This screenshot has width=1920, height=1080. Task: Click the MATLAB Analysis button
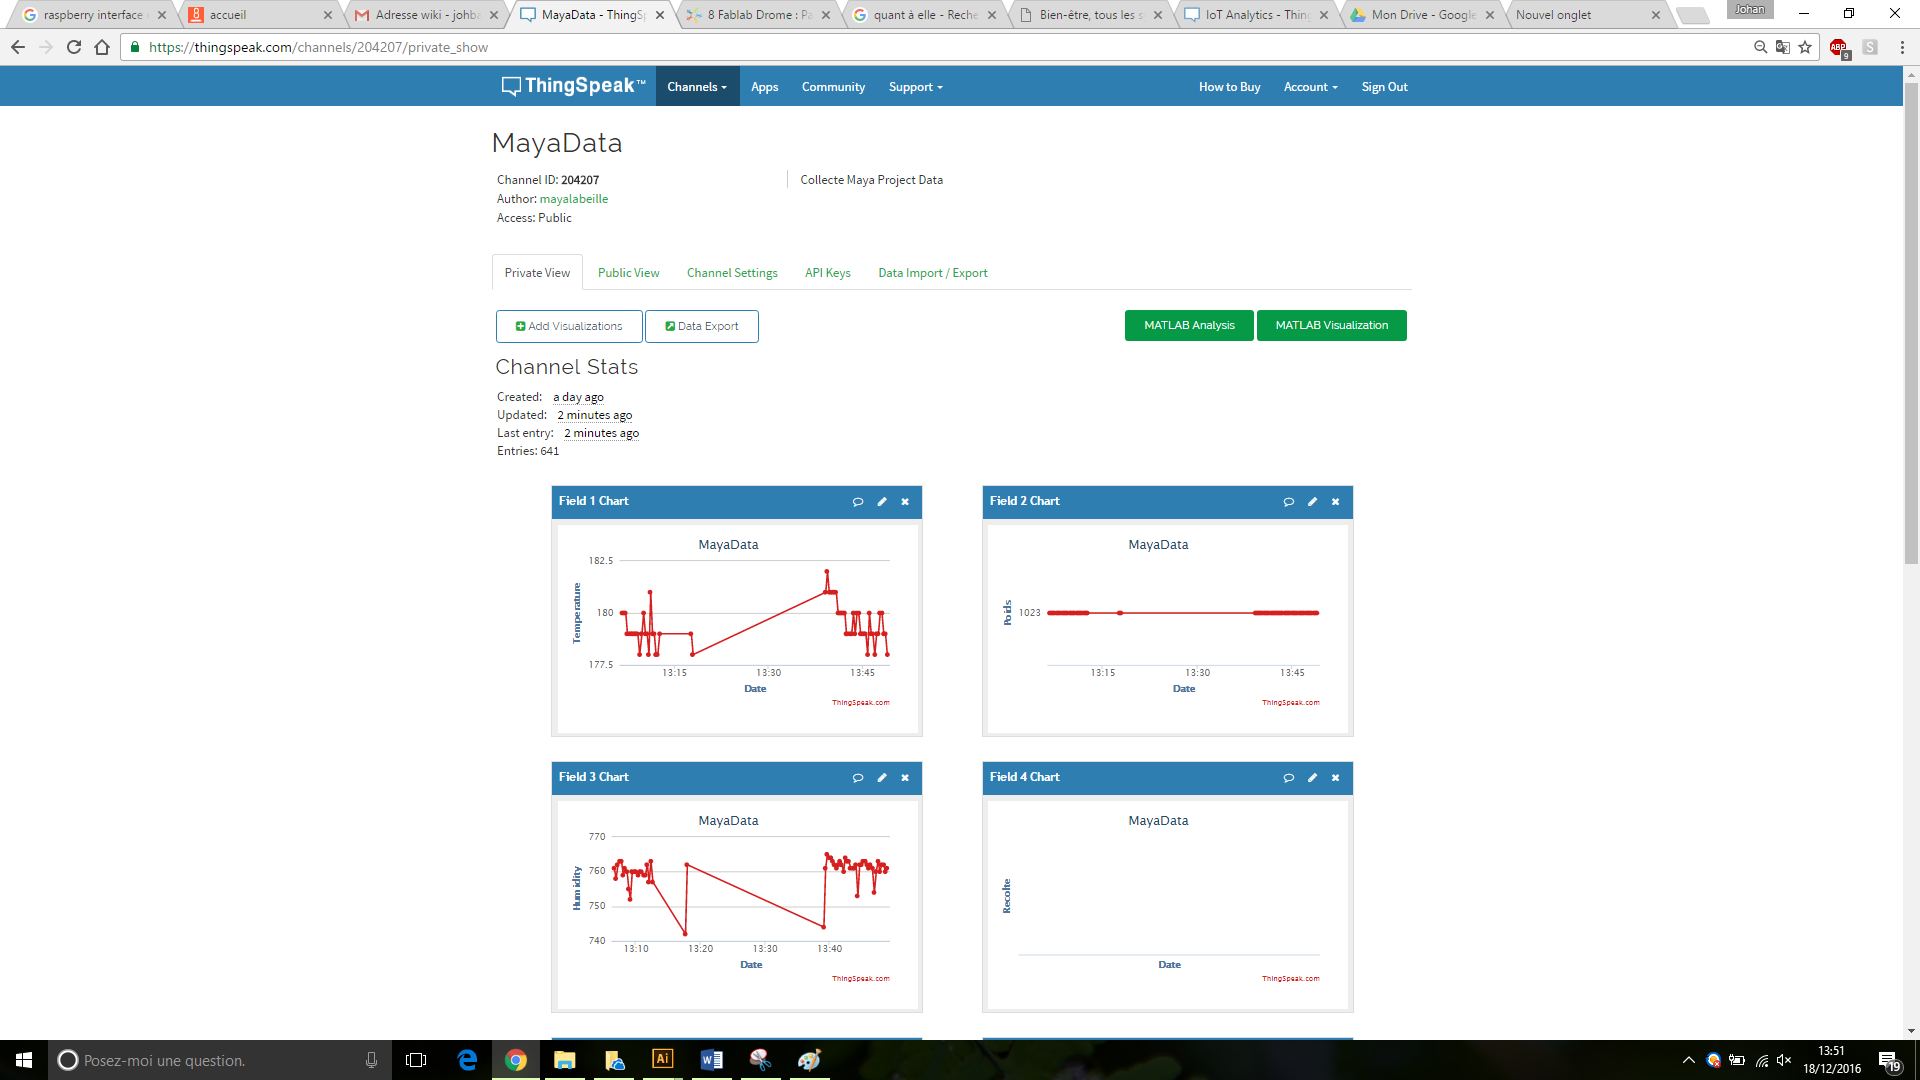pos(1189,326)
